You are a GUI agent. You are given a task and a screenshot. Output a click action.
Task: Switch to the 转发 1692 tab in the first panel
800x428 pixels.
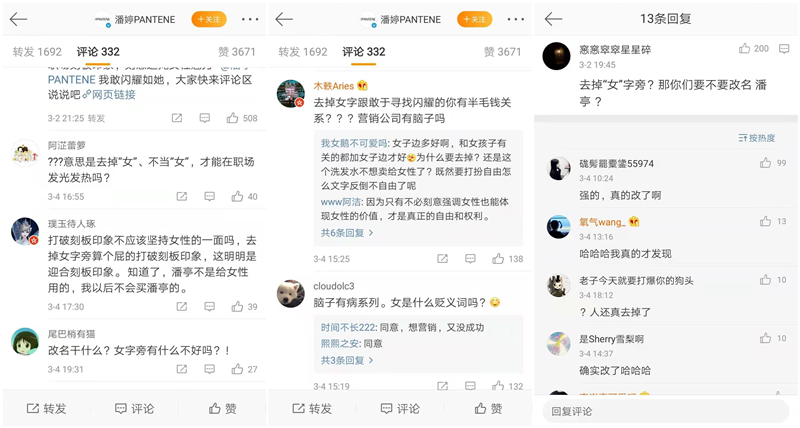click(37, 52)
